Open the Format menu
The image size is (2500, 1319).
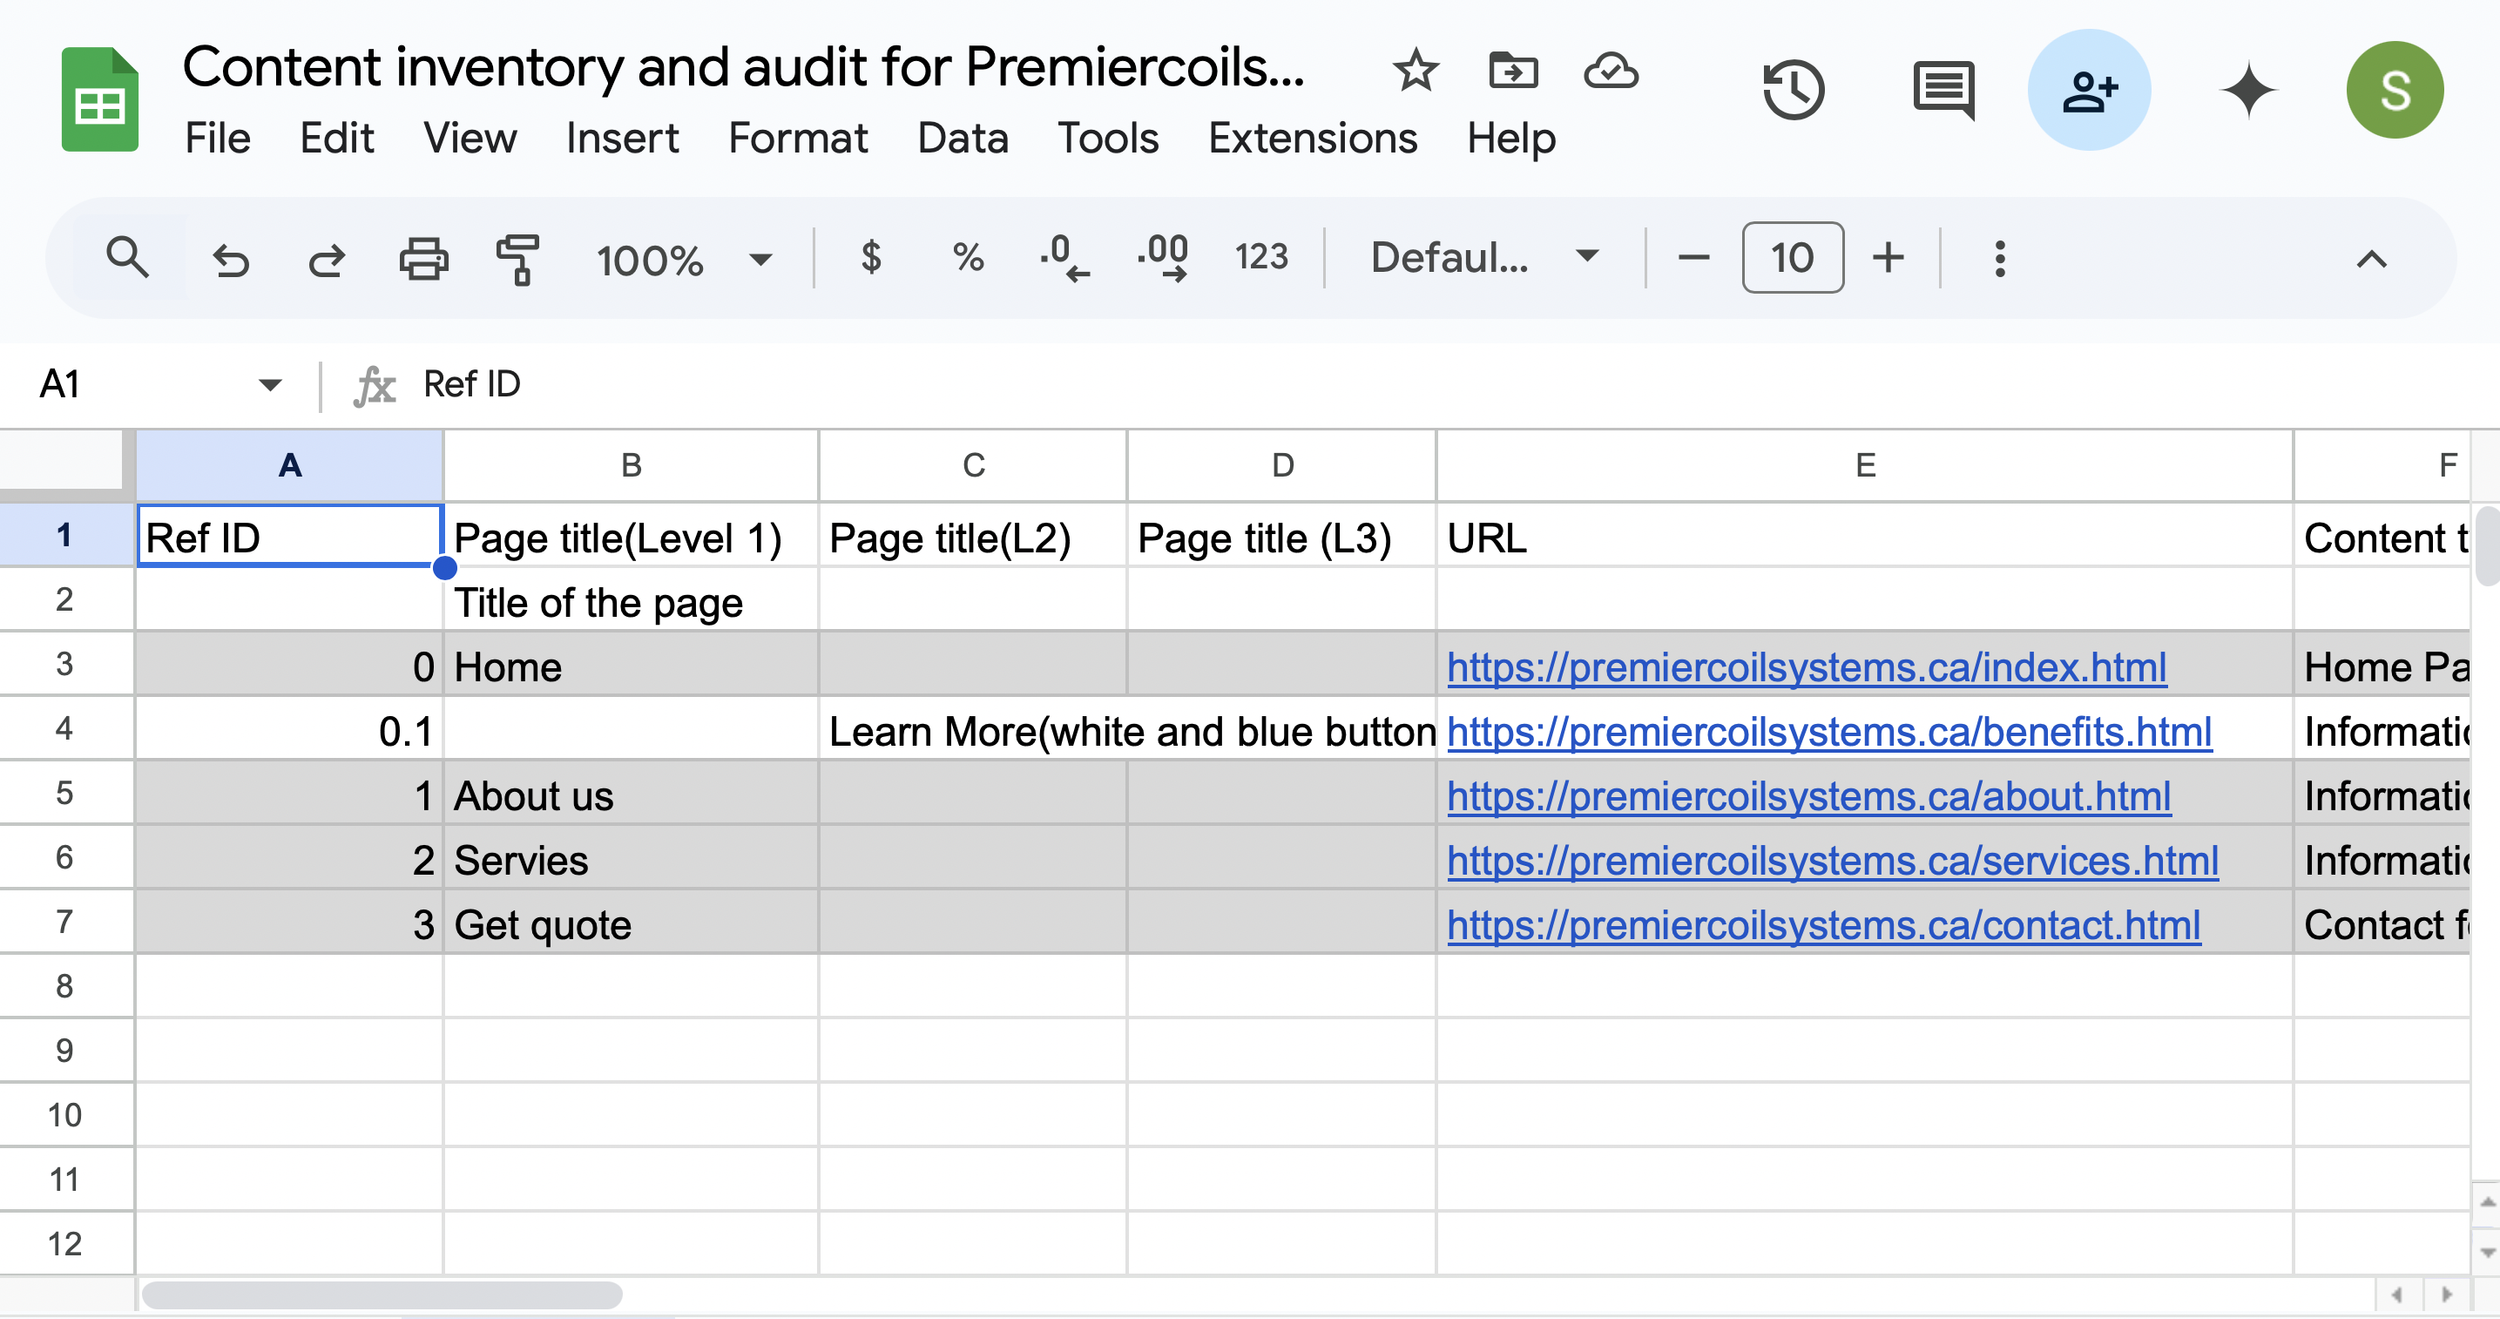797,138
